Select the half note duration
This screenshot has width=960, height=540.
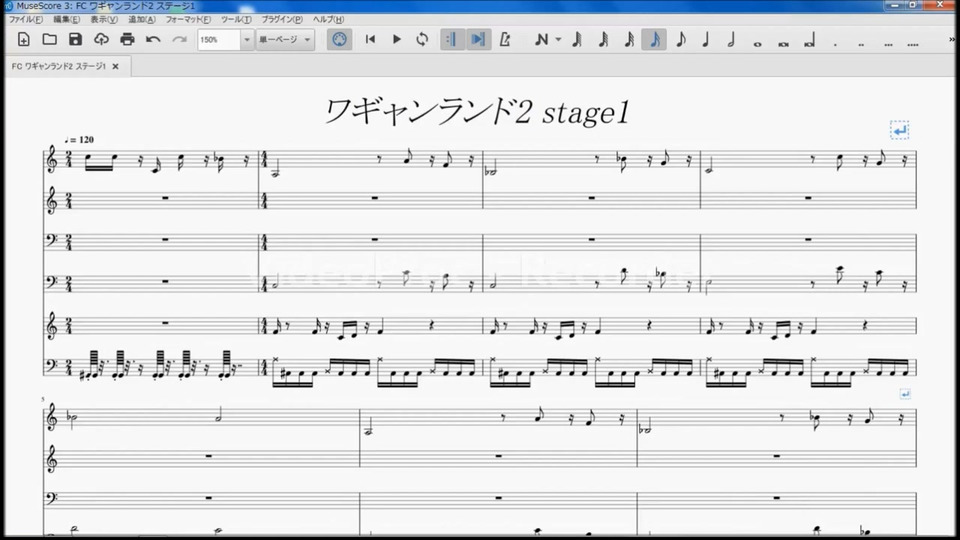point(731,40)
